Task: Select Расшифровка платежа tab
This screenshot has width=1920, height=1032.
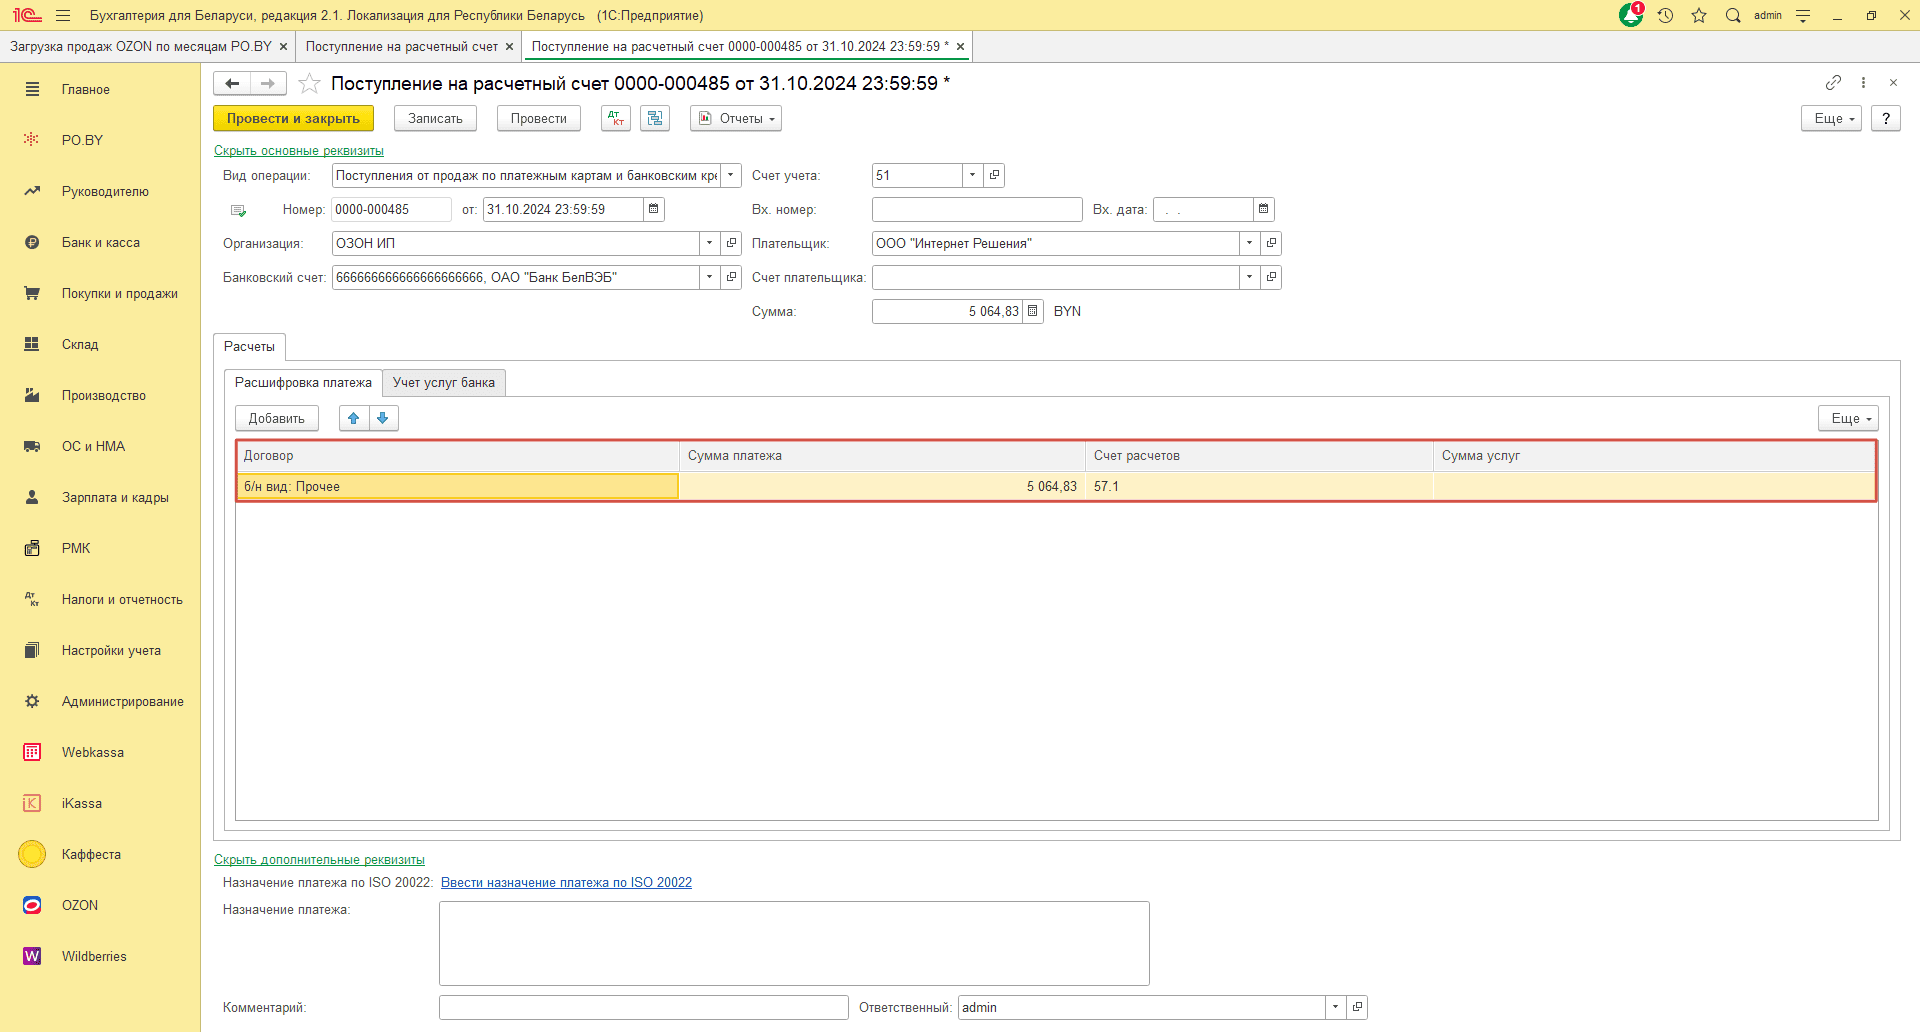Action: point(303,382)
